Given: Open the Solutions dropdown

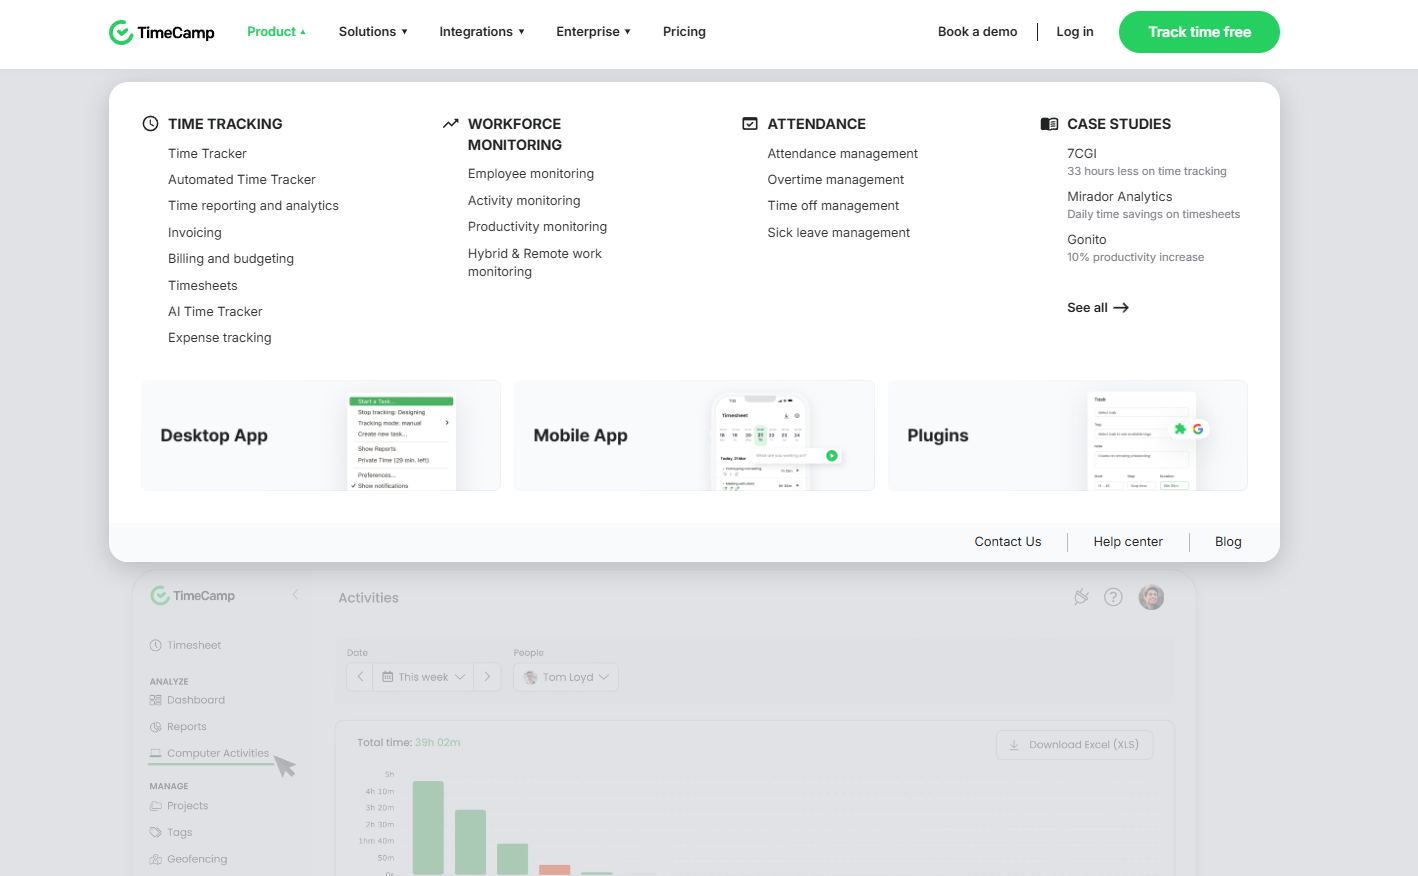Looking at the screenshot, I should coord(372,31).
